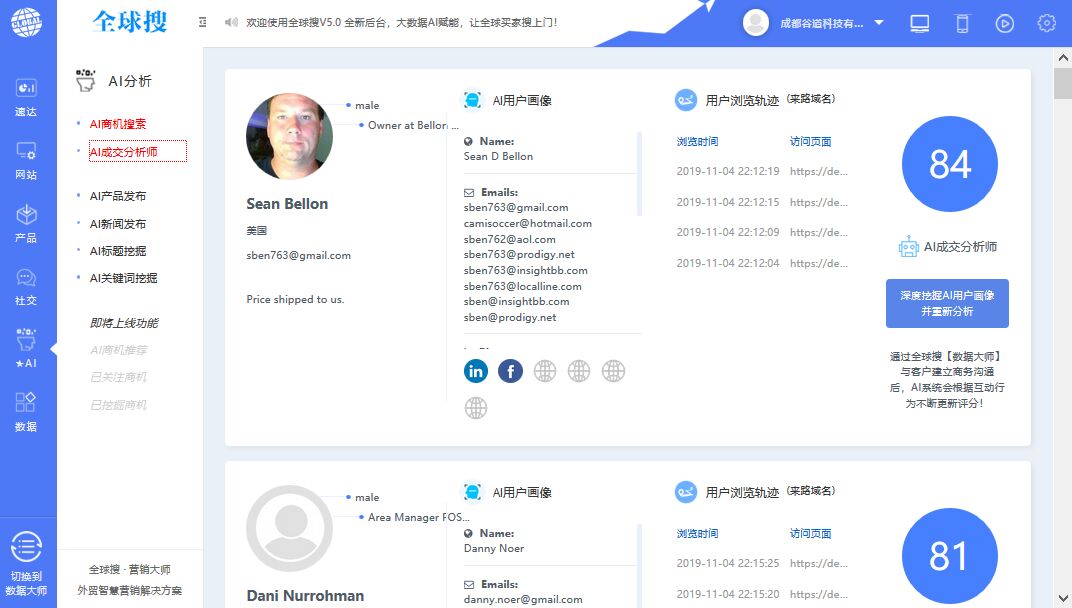Click the 深度挖掘AI用户画像开重新分析 button
Screen dimensions: 1072x608
946,302
